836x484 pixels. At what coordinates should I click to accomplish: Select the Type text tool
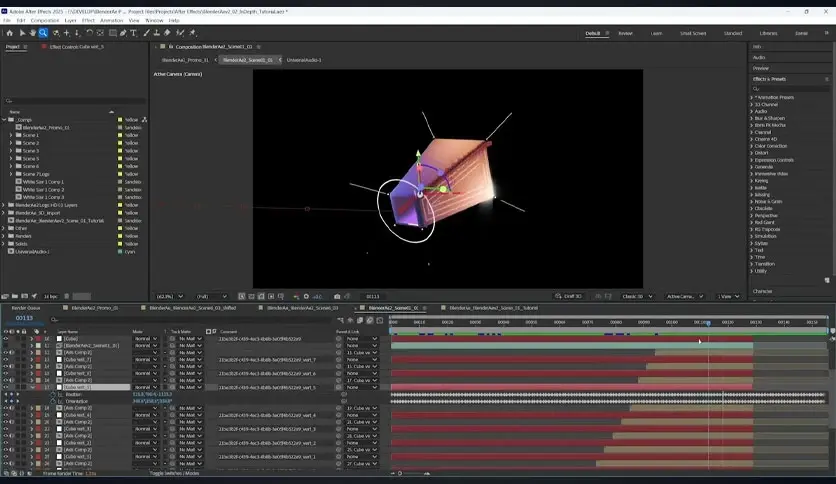click(x=133, y=33)
